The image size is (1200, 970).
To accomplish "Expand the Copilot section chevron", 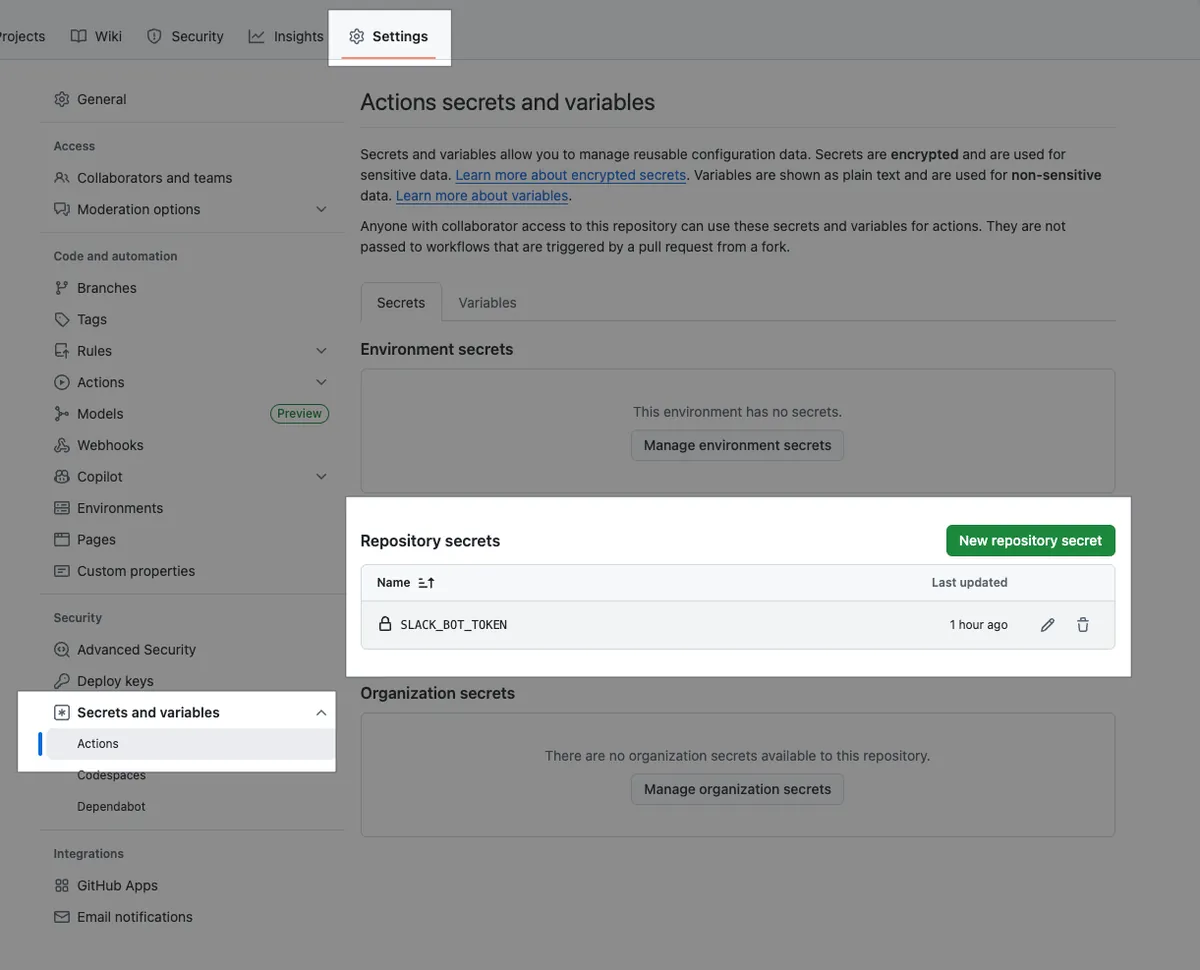I will point(321,477).
